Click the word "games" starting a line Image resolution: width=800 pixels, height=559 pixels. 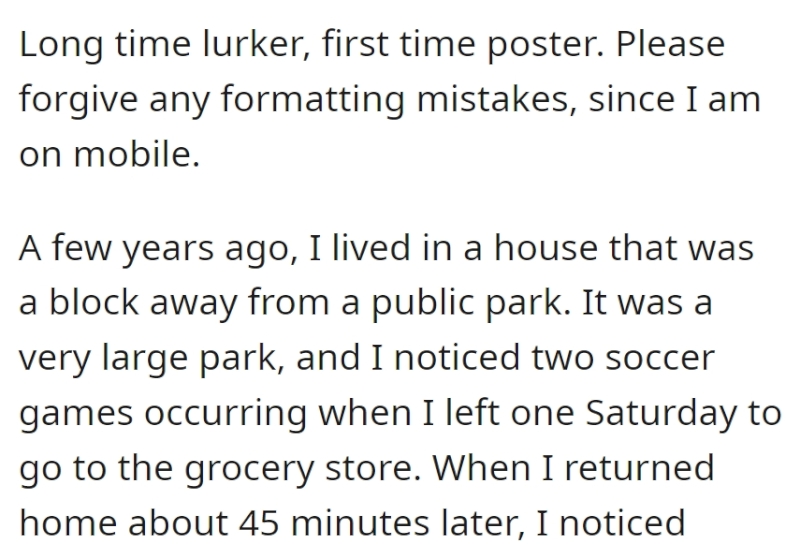[x=76, y=415]
